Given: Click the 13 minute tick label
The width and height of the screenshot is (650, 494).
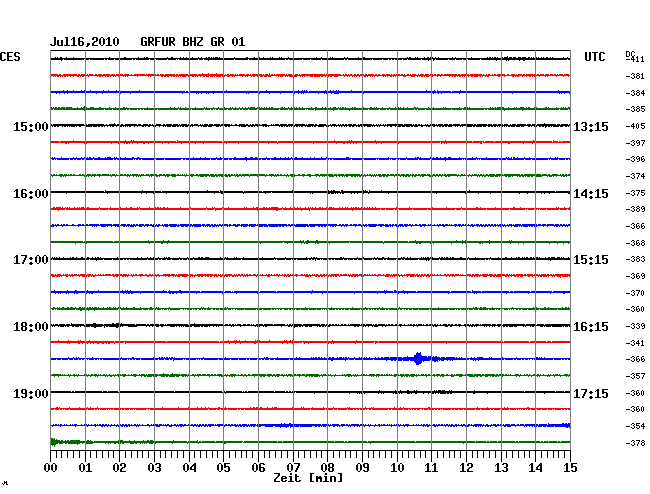Looking at the screenshot, I should pyautogui.click(x=501, y=467).
